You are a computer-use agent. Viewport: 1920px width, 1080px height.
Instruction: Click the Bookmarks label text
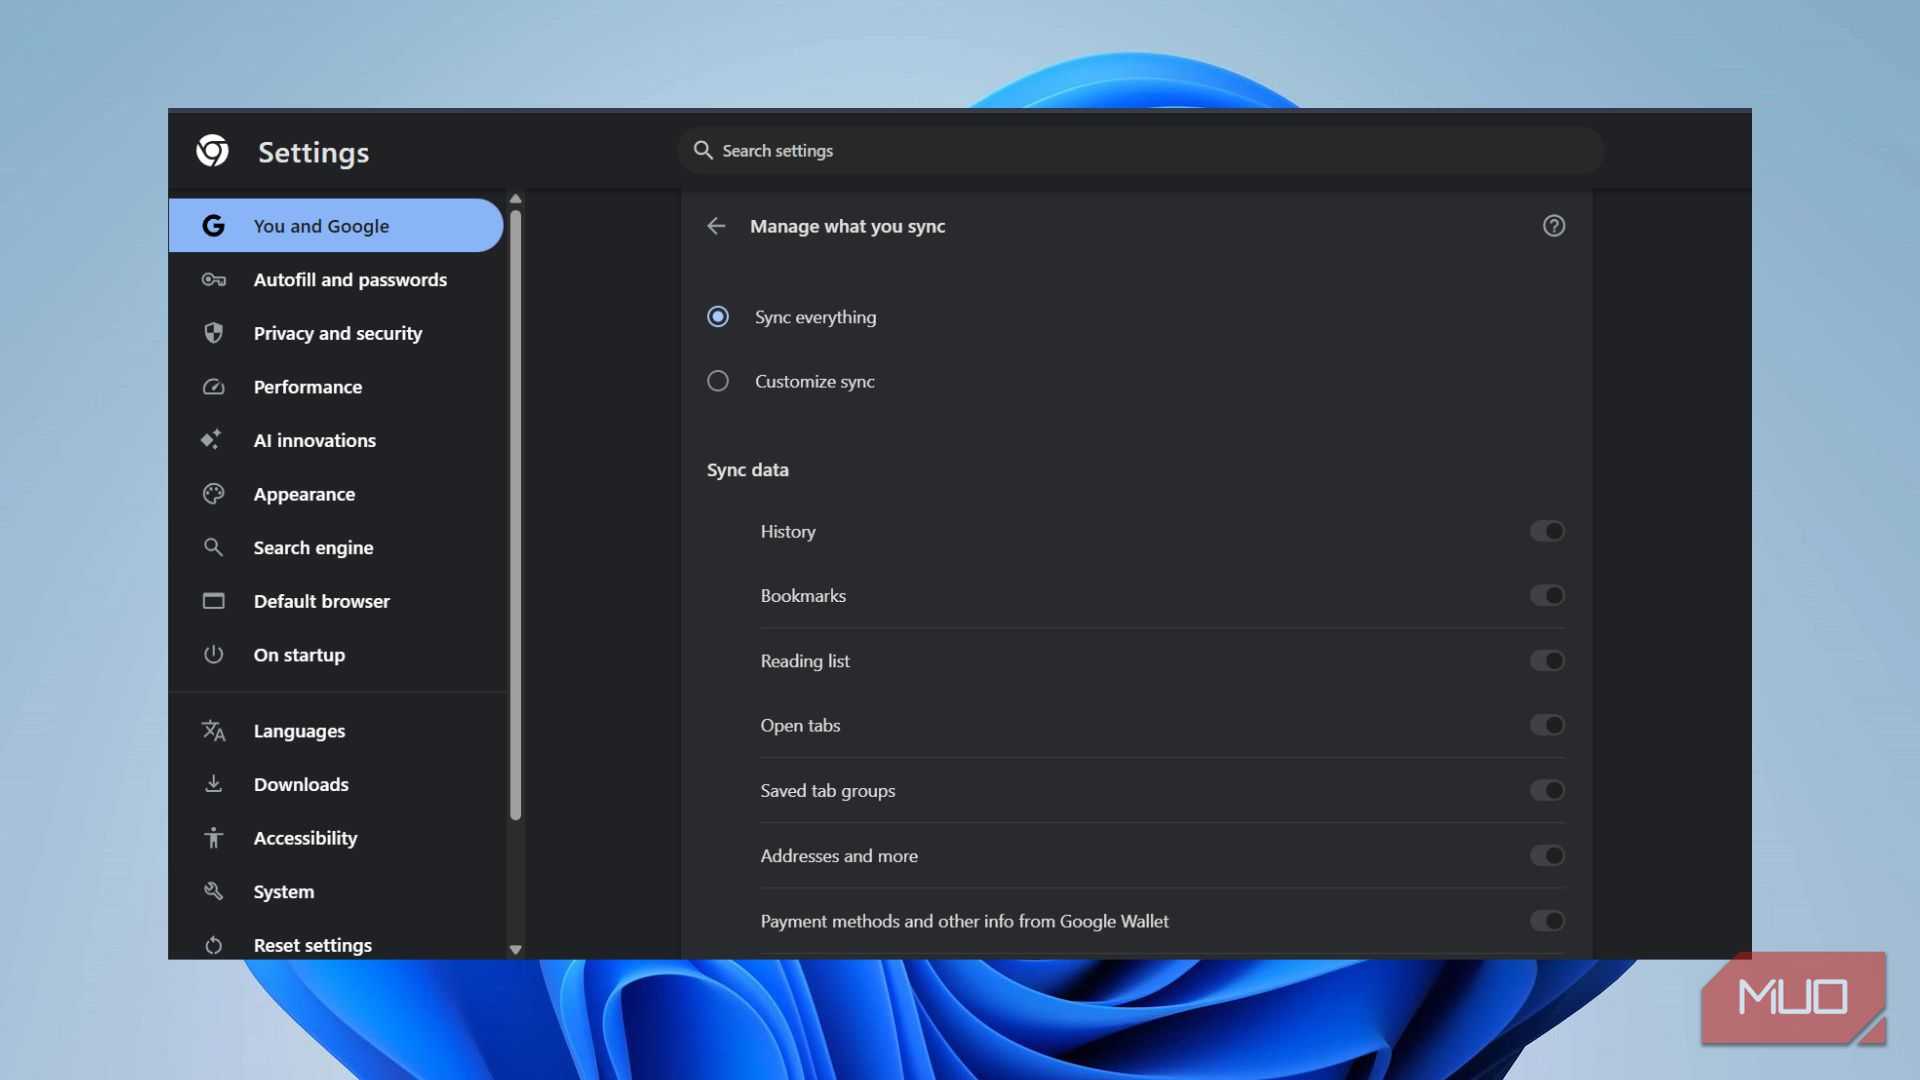pyautogui.click(x=803, y=596)
